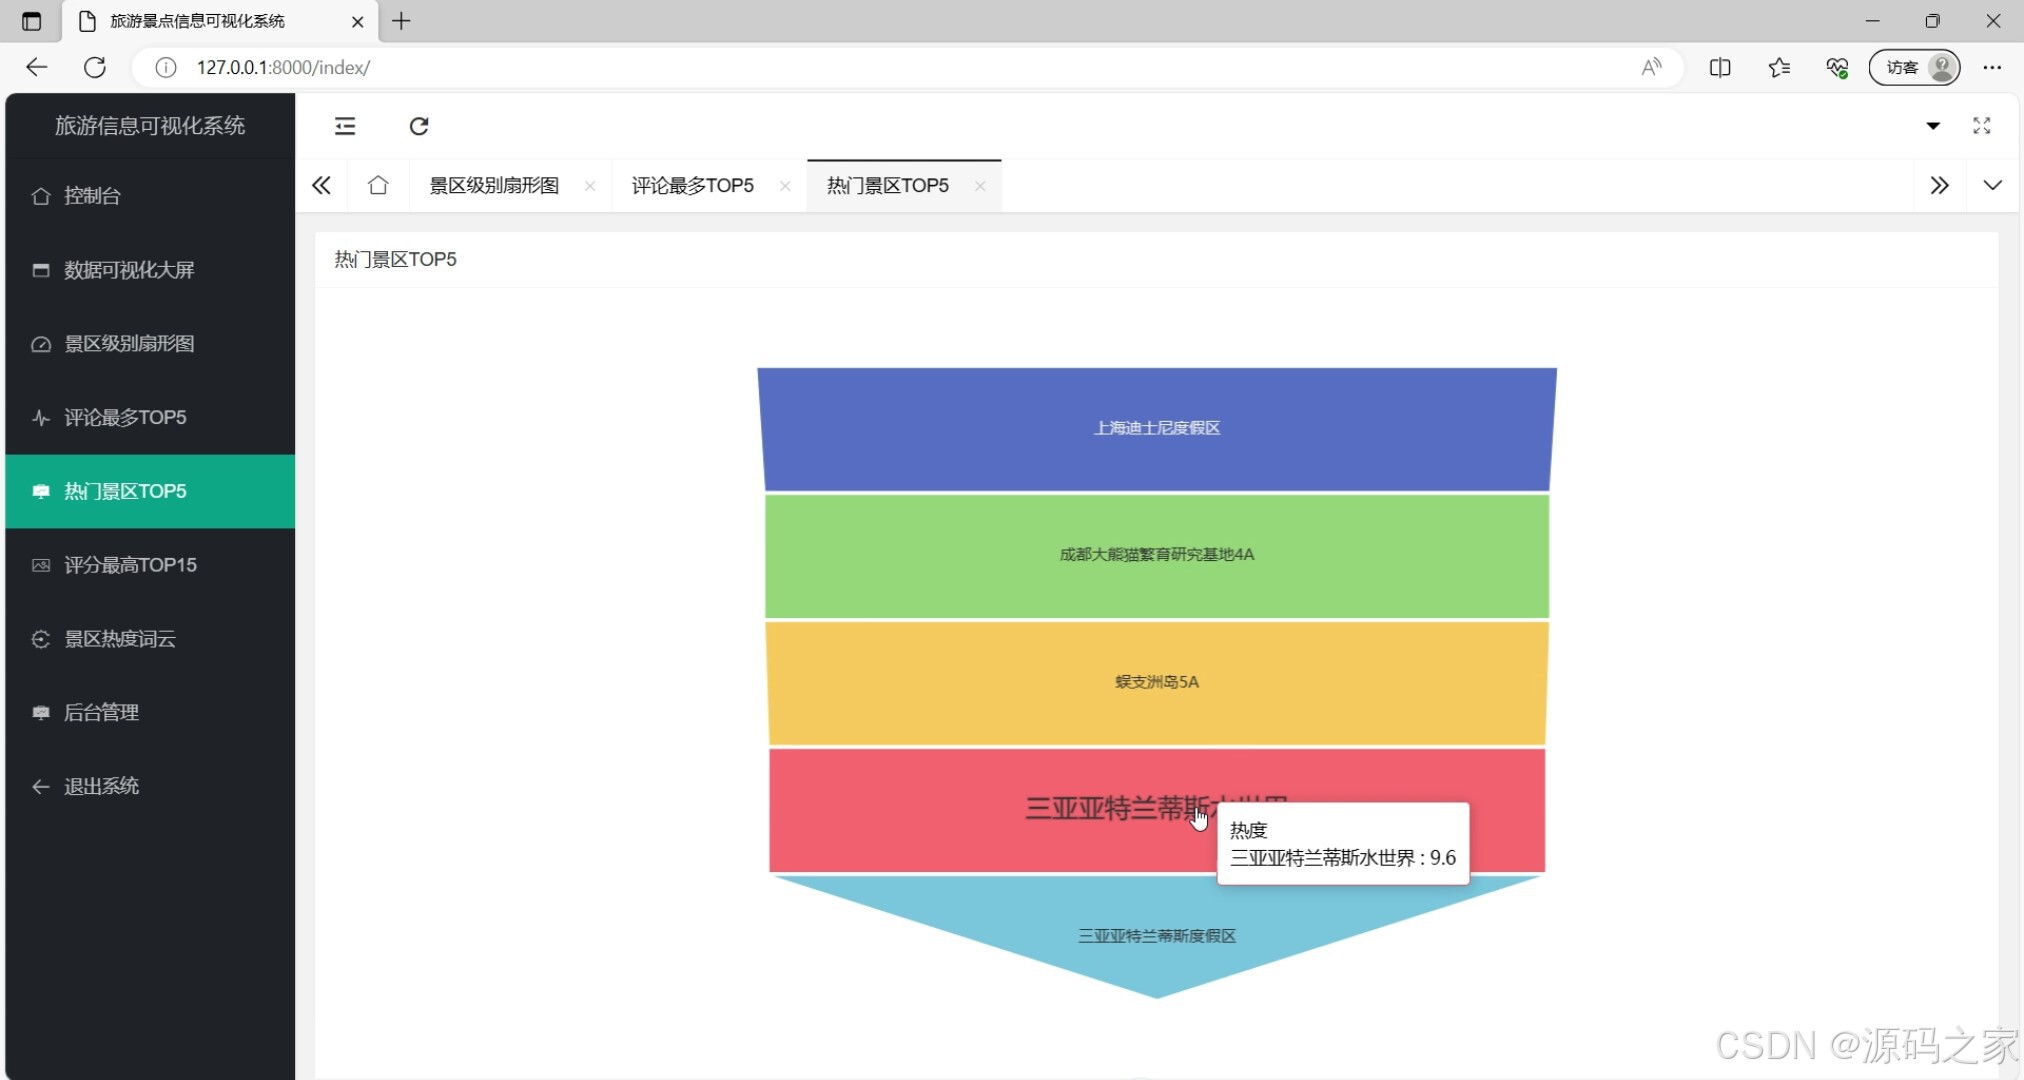Click the browser favorites star icon
The image size is (2024, 1080).
[1779, 67]
